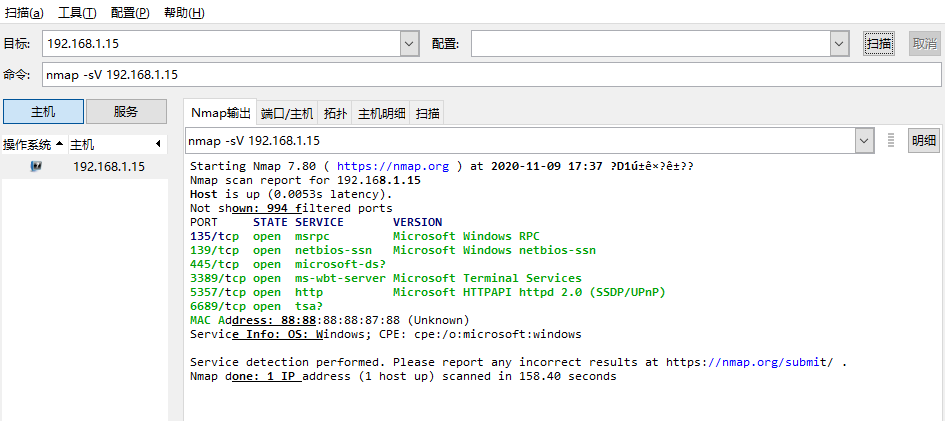The image size is (945, 421).
Task: Switch to the 拓扑 tab
Action: pos(336,113)
